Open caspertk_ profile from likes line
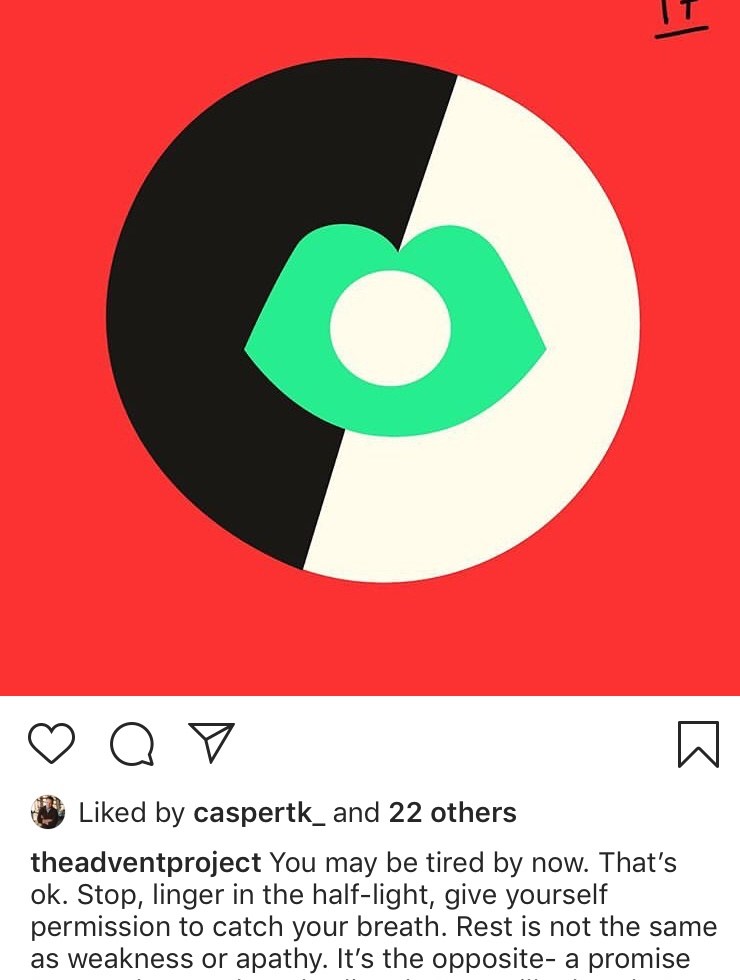Image resolution: width=740 pixels, height=980 pixels. click(x=259, y=812)
